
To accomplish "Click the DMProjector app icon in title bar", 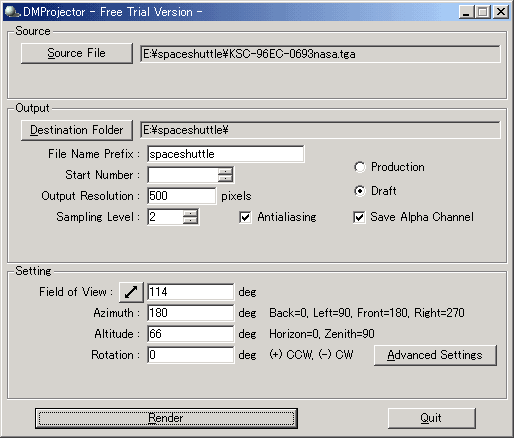I will pyautogui.click(x=12, y=12).
